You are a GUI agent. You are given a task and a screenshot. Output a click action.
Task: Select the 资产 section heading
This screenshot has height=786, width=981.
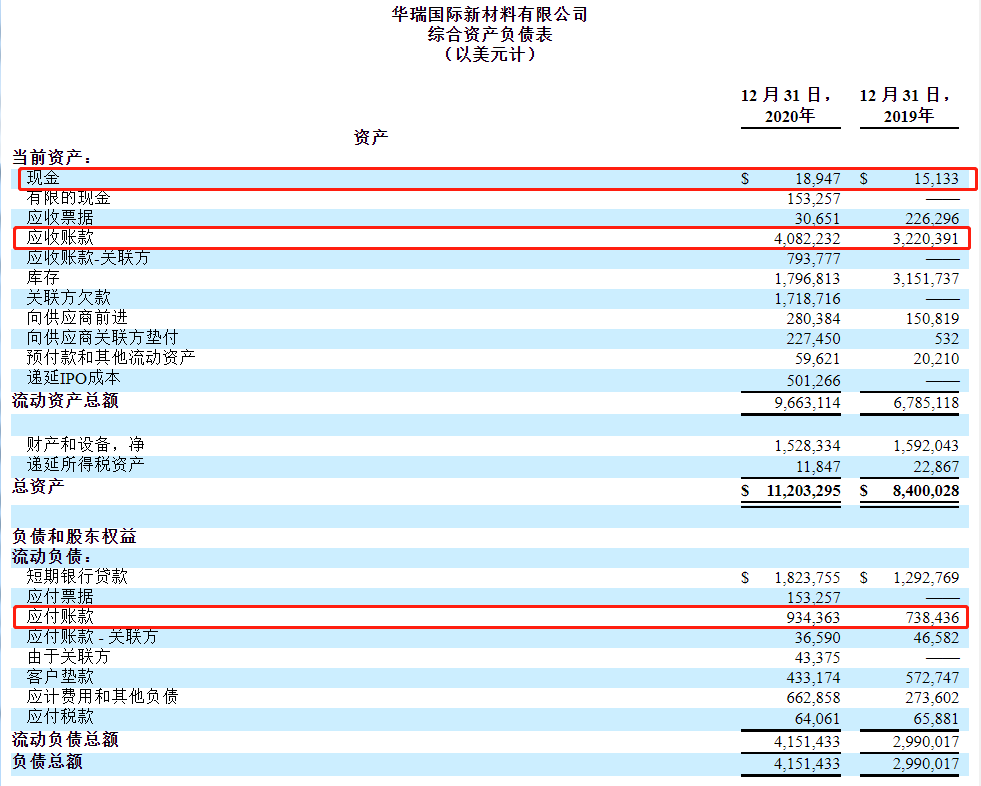(370, 136)
